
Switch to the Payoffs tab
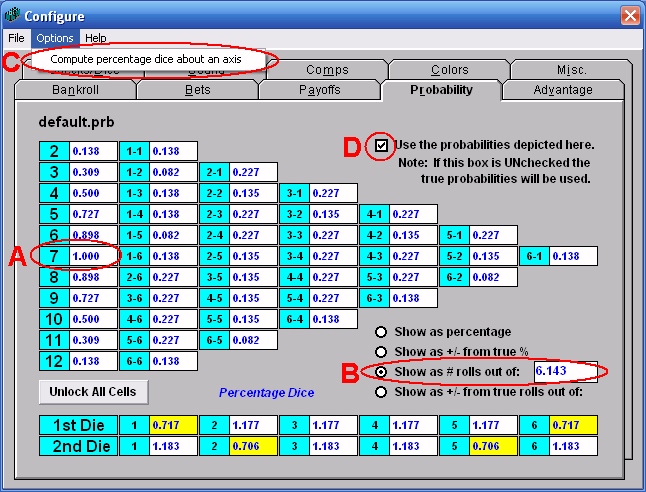pos(319,90)
